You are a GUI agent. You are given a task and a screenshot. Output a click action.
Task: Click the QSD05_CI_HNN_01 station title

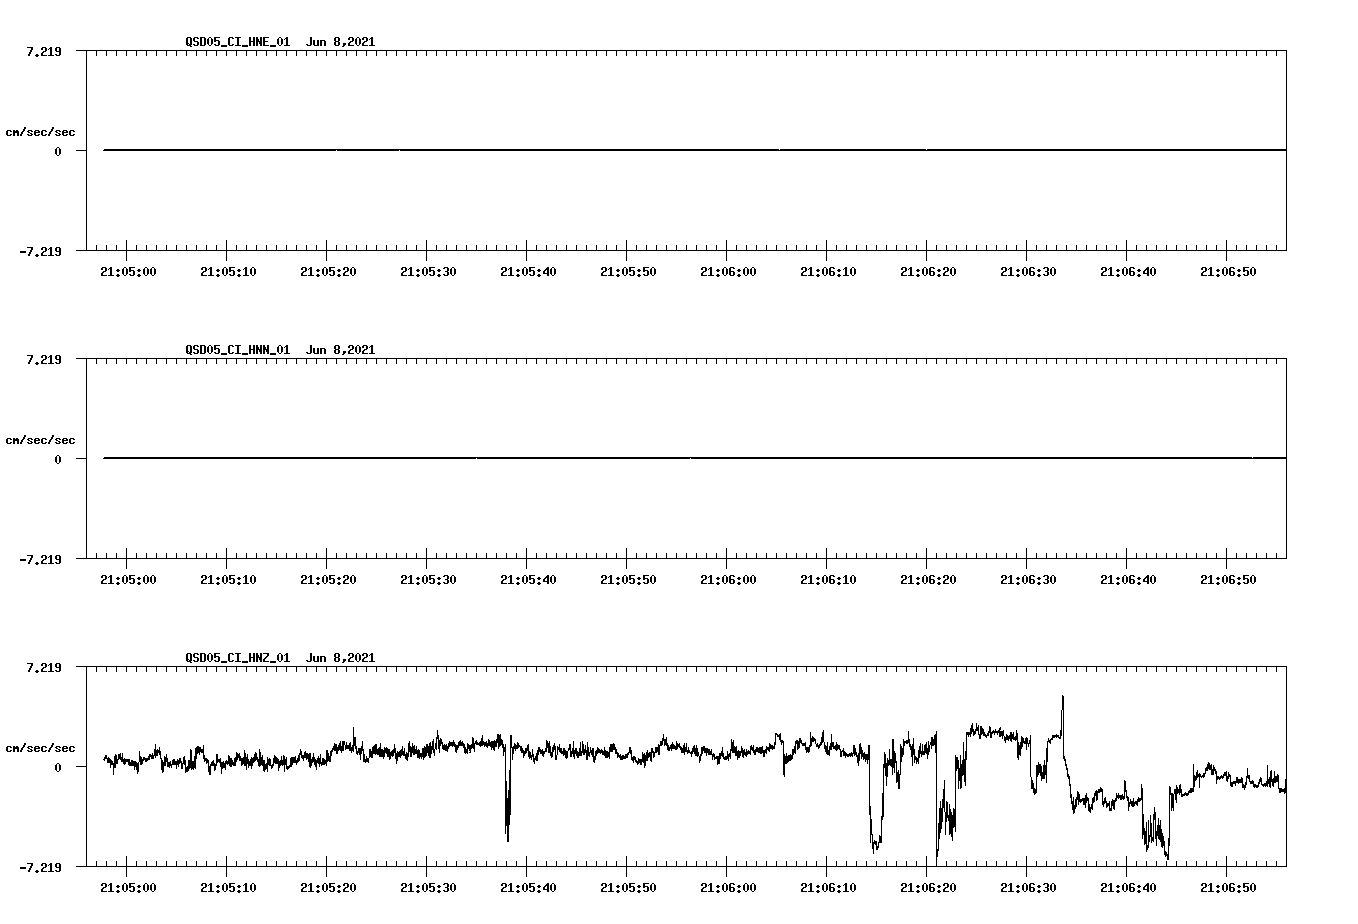coord(238,350)
